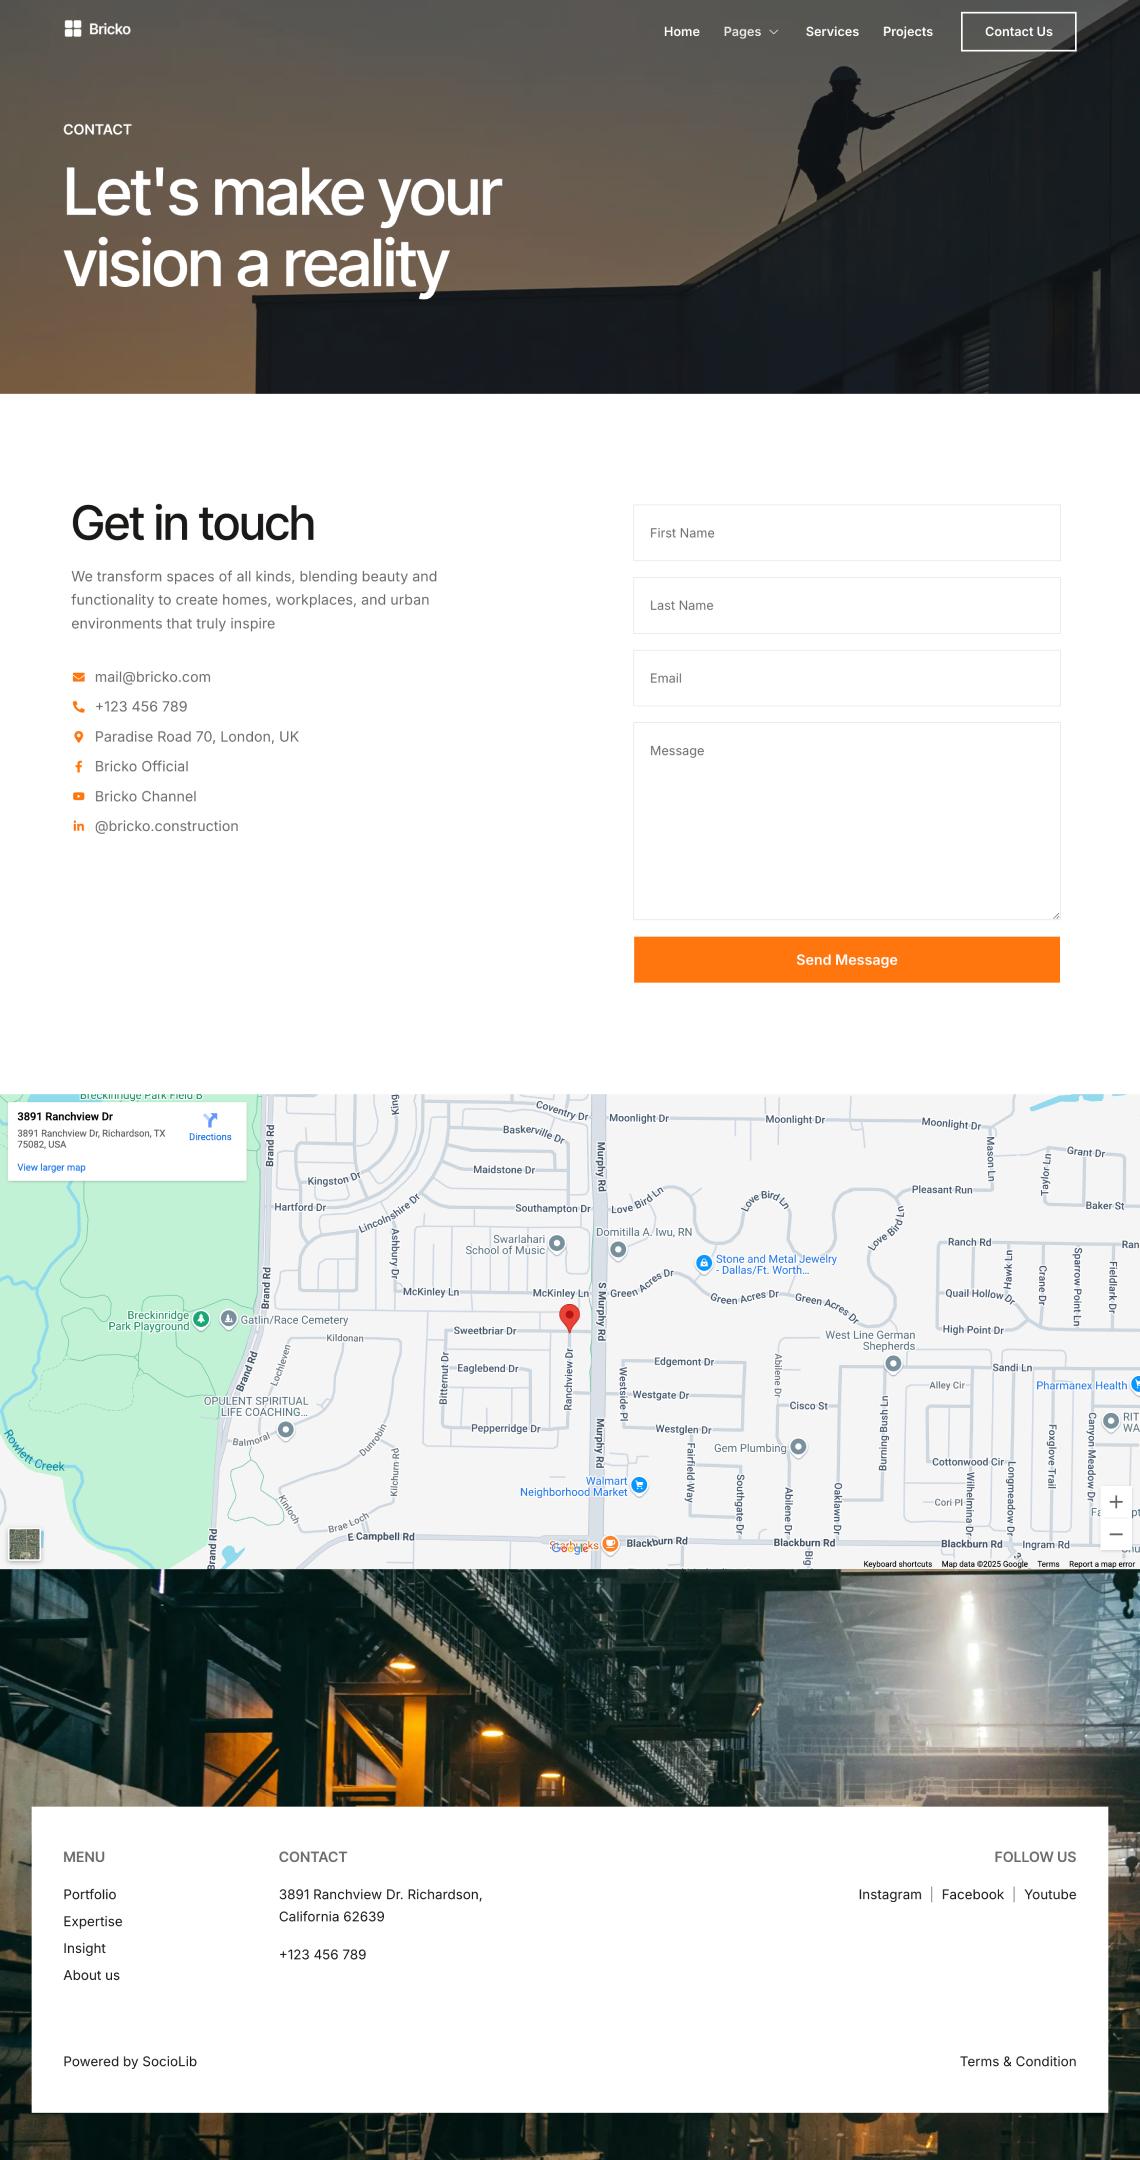This screenshot has width=1140, height=2160.
Task: Click the blue Directions arrow icon on map
Action: click(x=210, y=1120)
